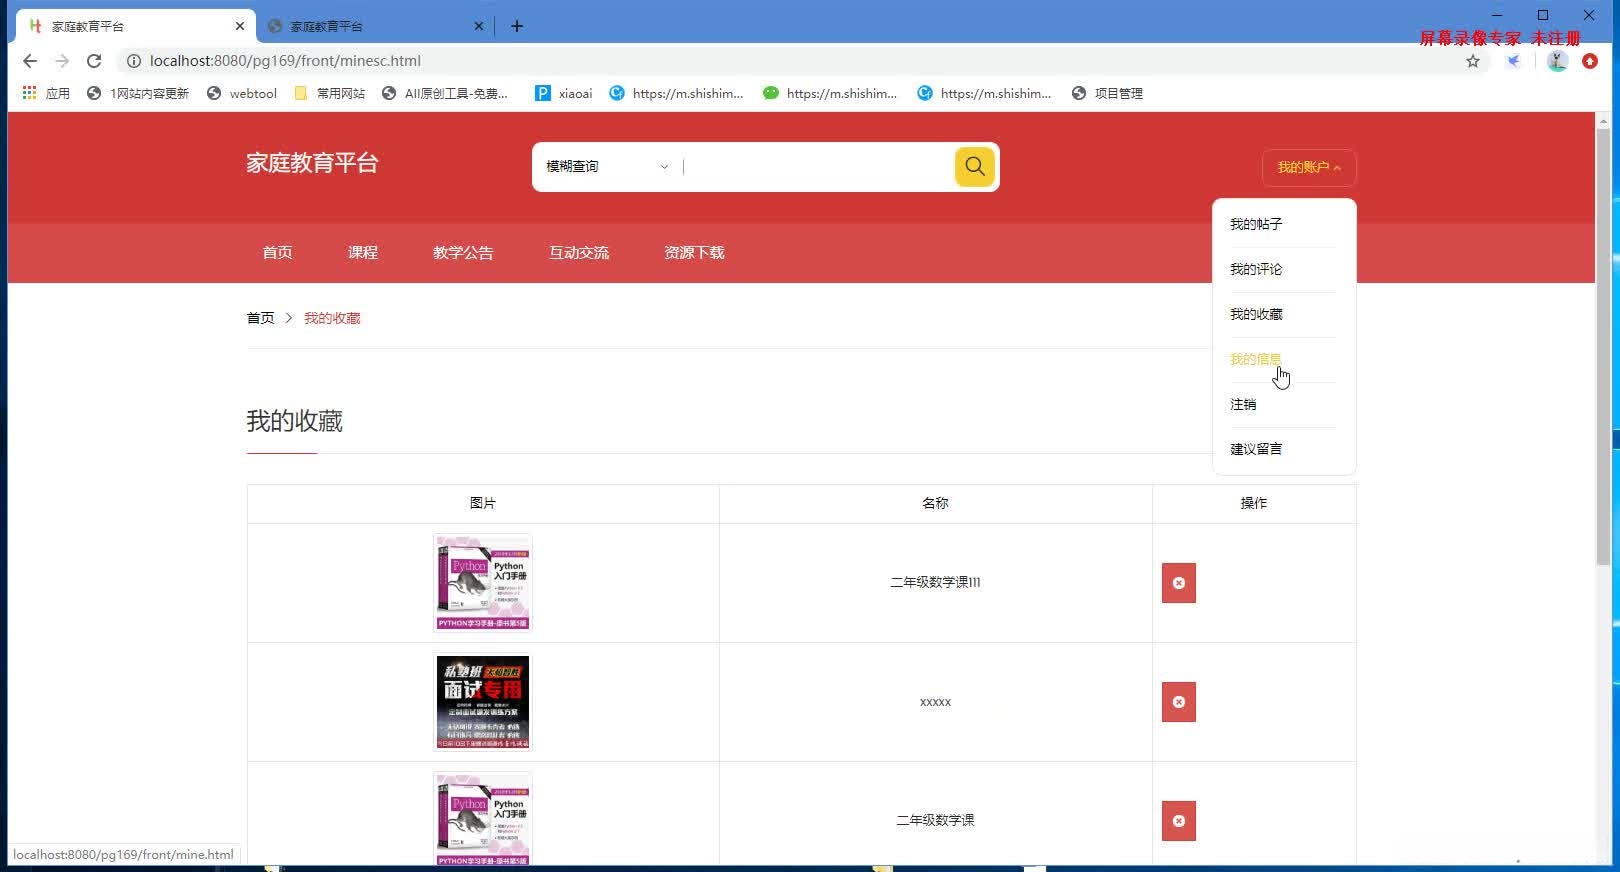Click the yellow search magnifier button
The height and width of the screenshot is (872, 1620).
[974, 167]
